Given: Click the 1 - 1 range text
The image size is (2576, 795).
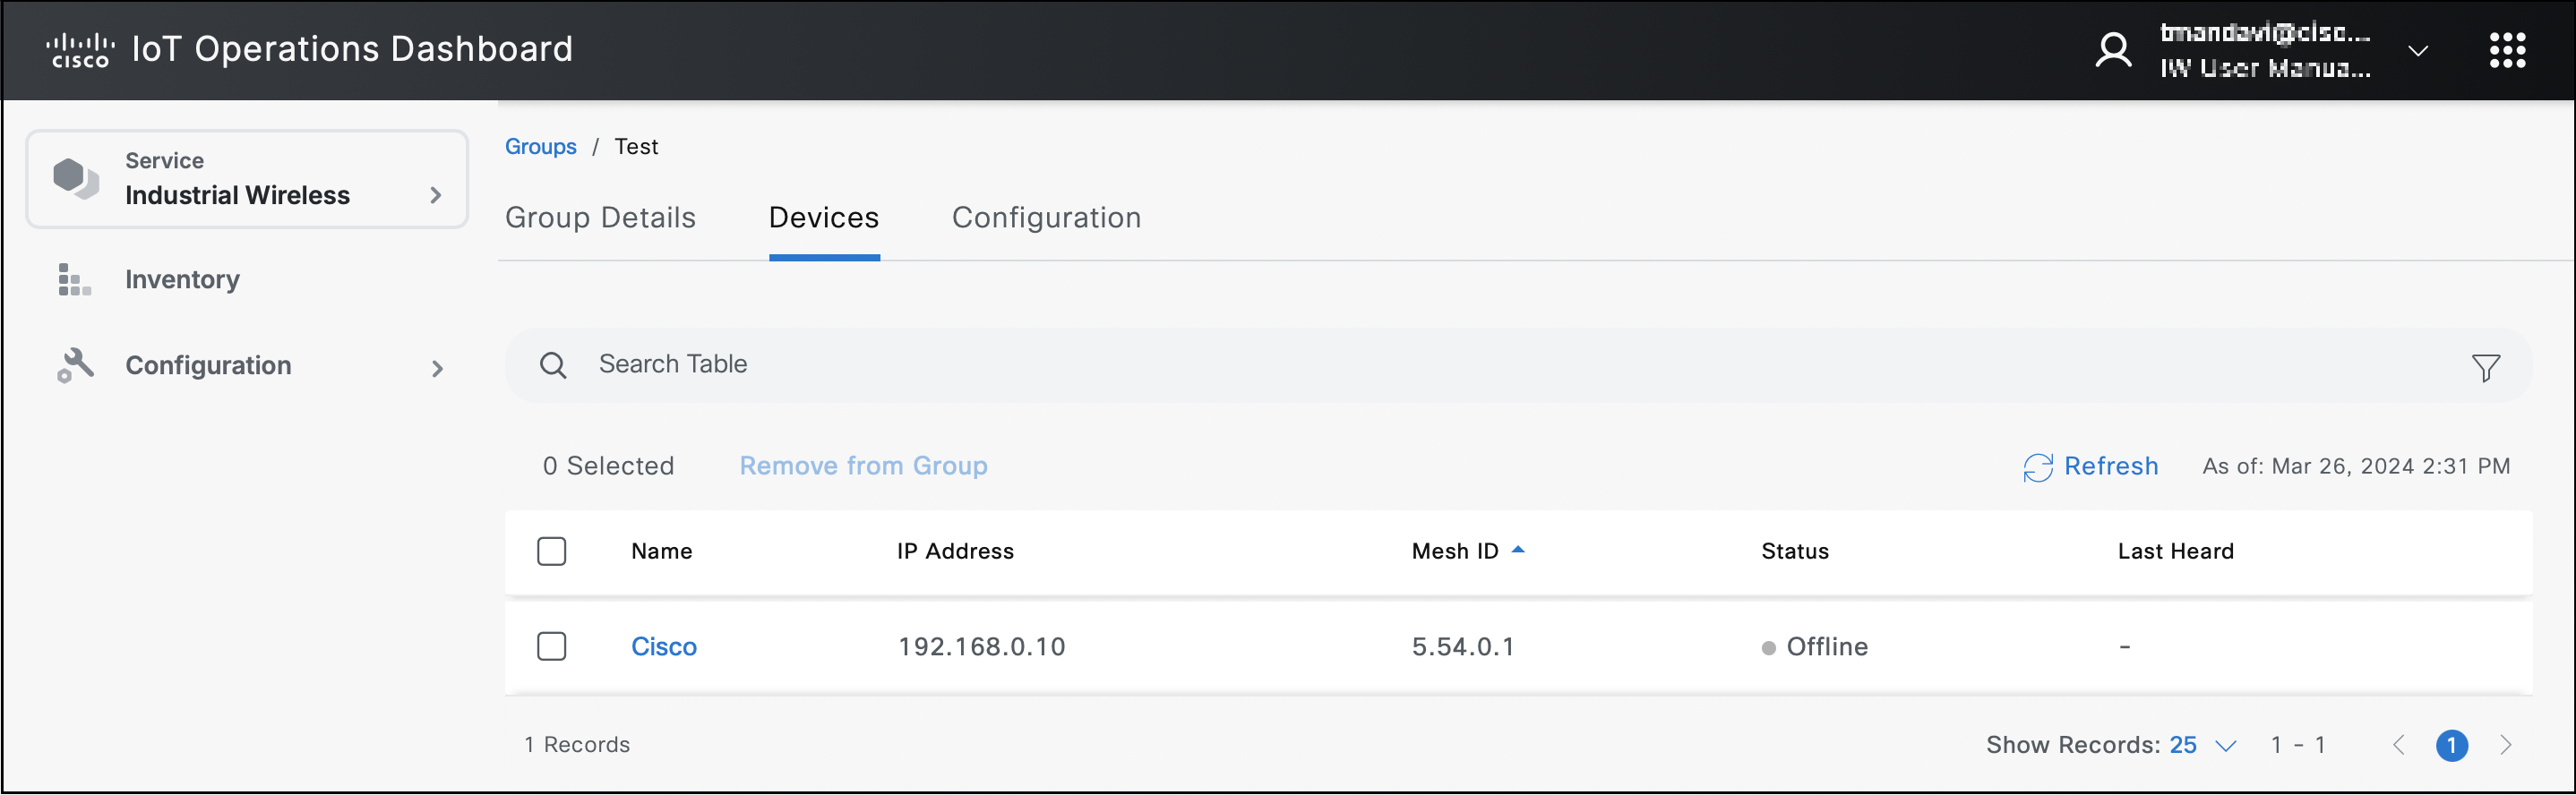Looking at the screenshot, I should (x=2298, y=745).
